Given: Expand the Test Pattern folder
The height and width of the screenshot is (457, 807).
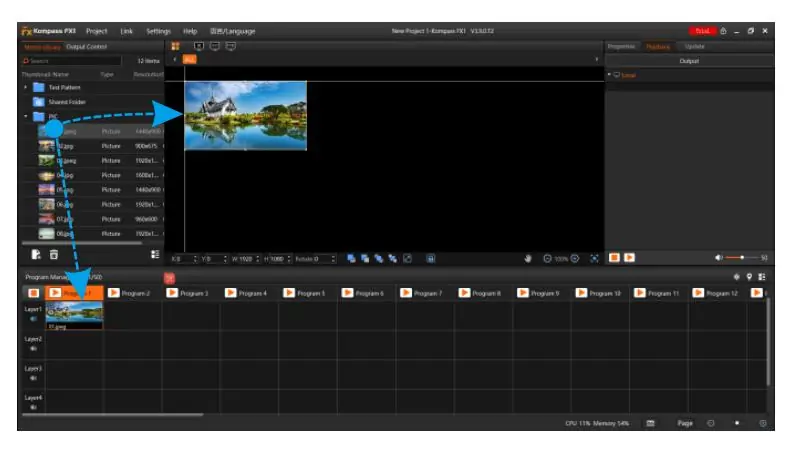Looking at the screenshot, I should coord(26,87).
